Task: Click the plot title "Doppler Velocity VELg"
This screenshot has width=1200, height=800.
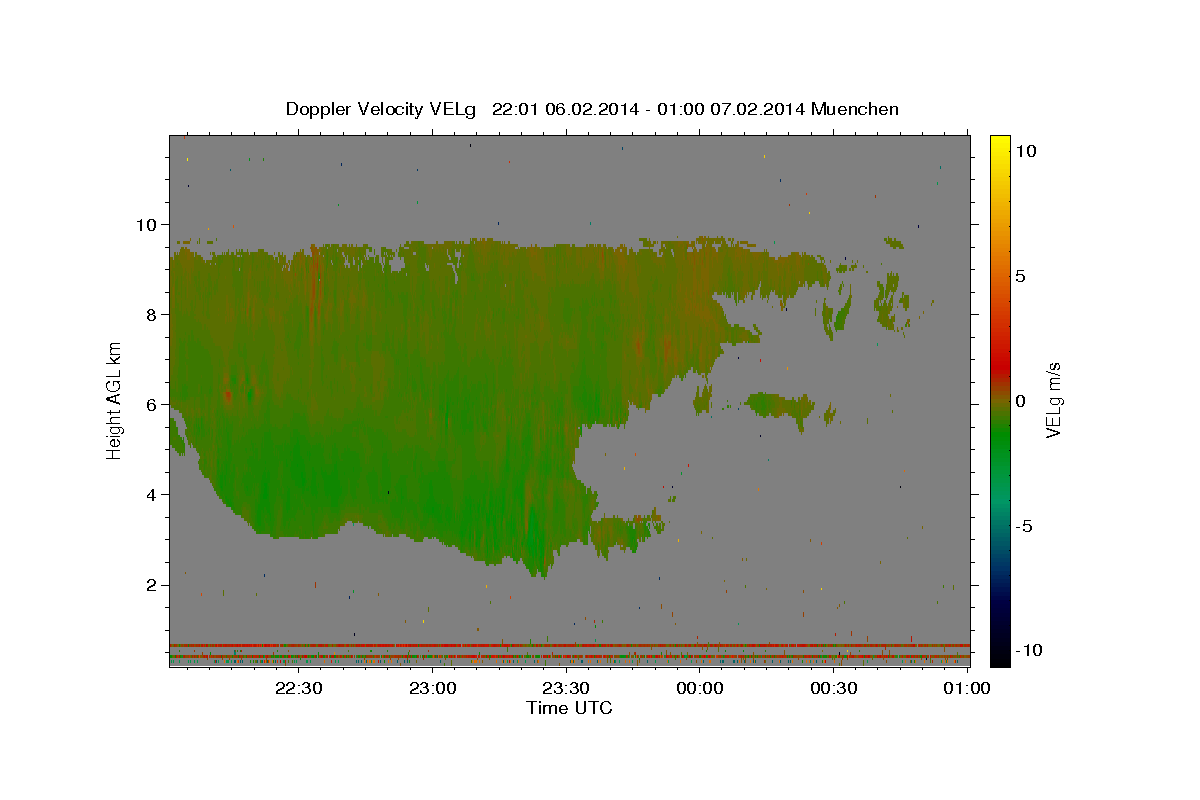Action: (381, 109)
